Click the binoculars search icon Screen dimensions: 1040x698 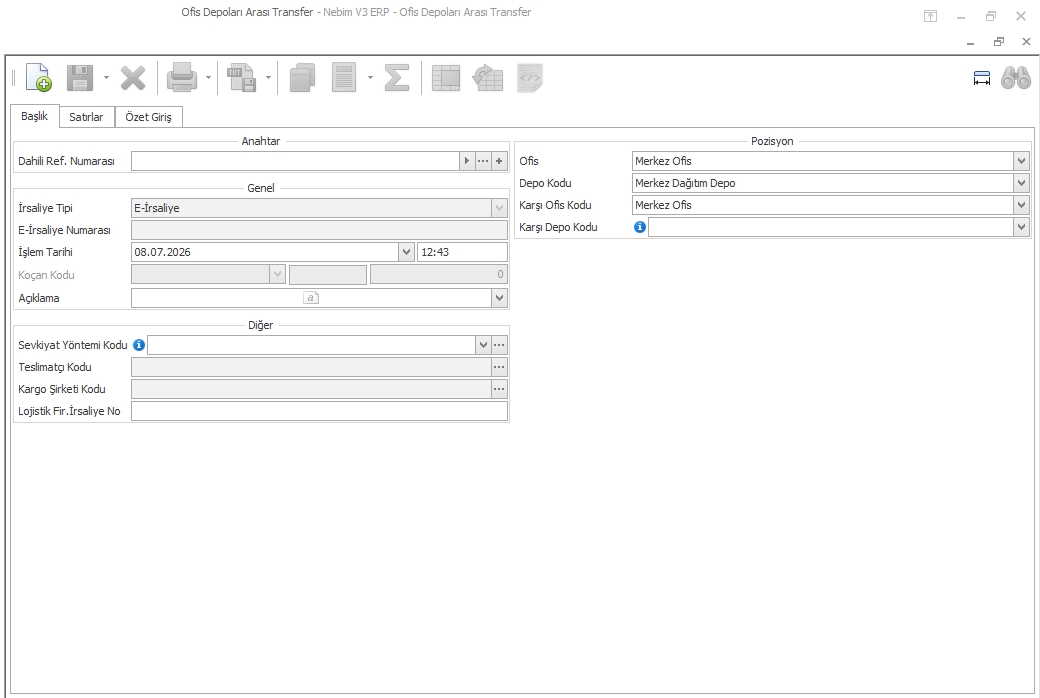point(1015,78)
